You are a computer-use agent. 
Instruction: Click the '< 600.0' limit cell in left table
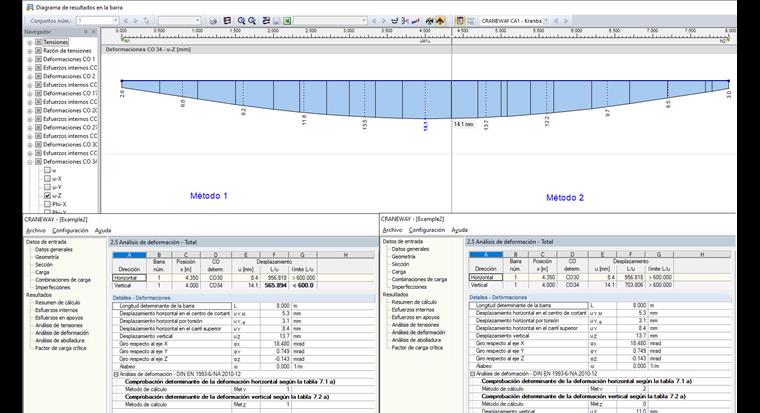pos(303,286)
